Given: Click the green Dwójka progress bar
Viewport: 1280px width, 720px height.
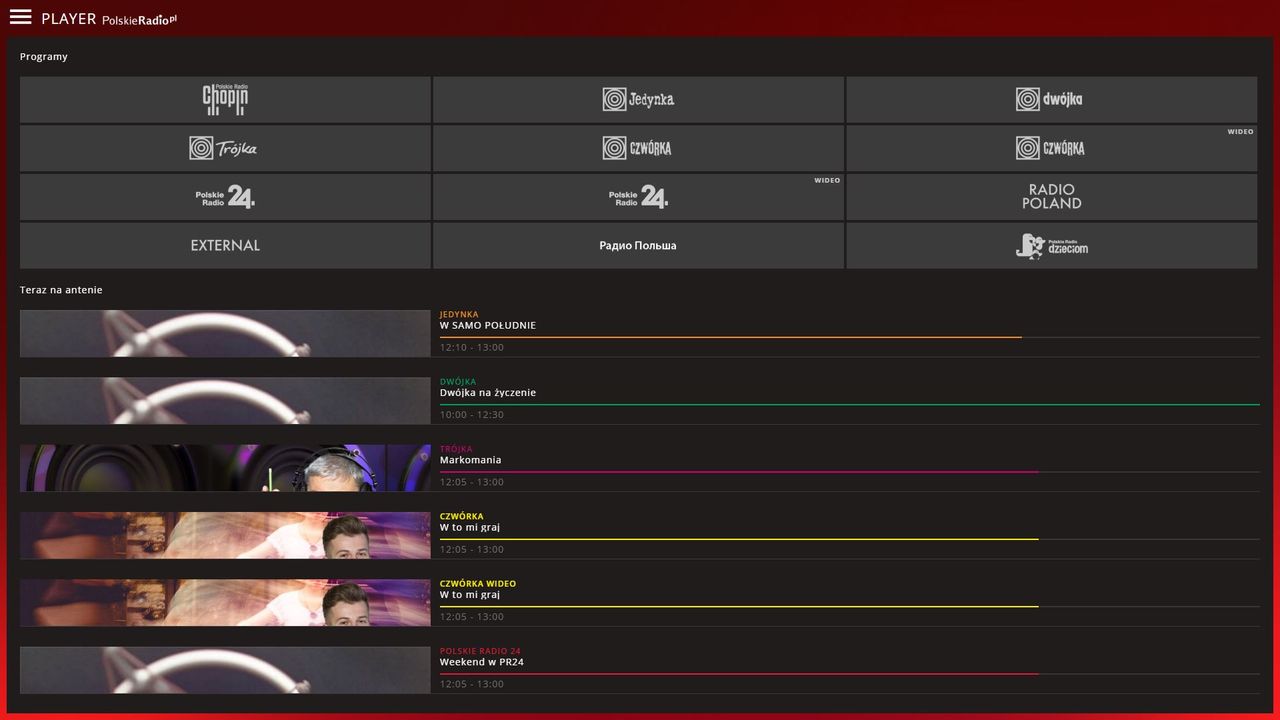Looking at the screenshot, I should pyautogui.click(x=850, y=405).
